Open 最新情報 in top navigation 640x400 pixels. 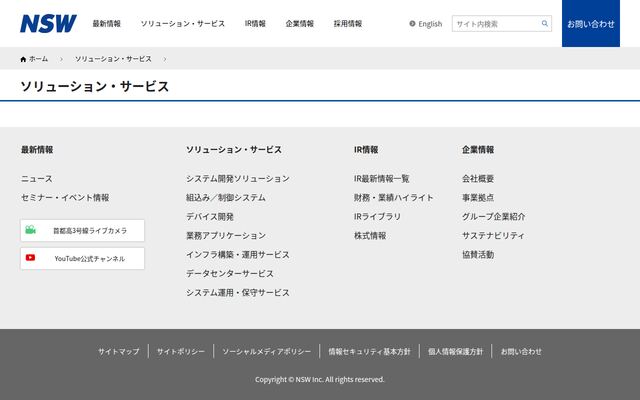click(x=107, y=24)
